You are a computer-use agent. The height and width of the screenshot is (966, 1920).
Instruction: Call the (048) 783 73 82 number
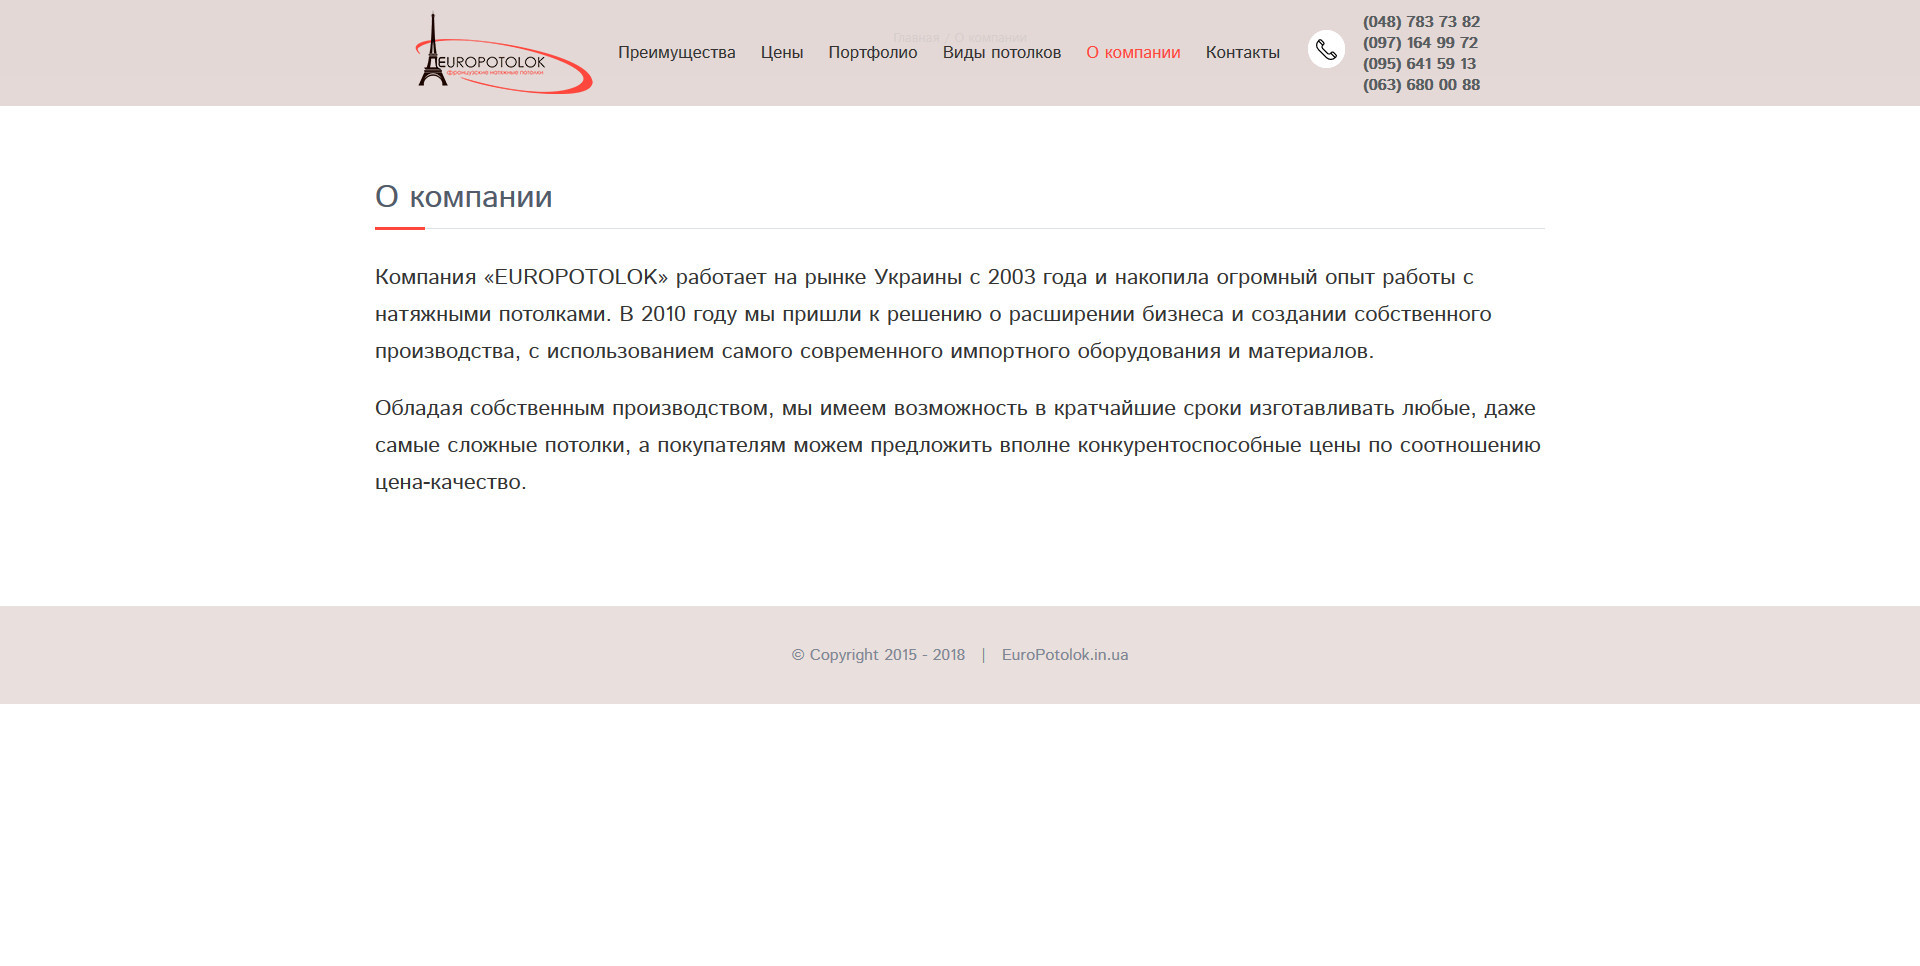(1421, 22)
